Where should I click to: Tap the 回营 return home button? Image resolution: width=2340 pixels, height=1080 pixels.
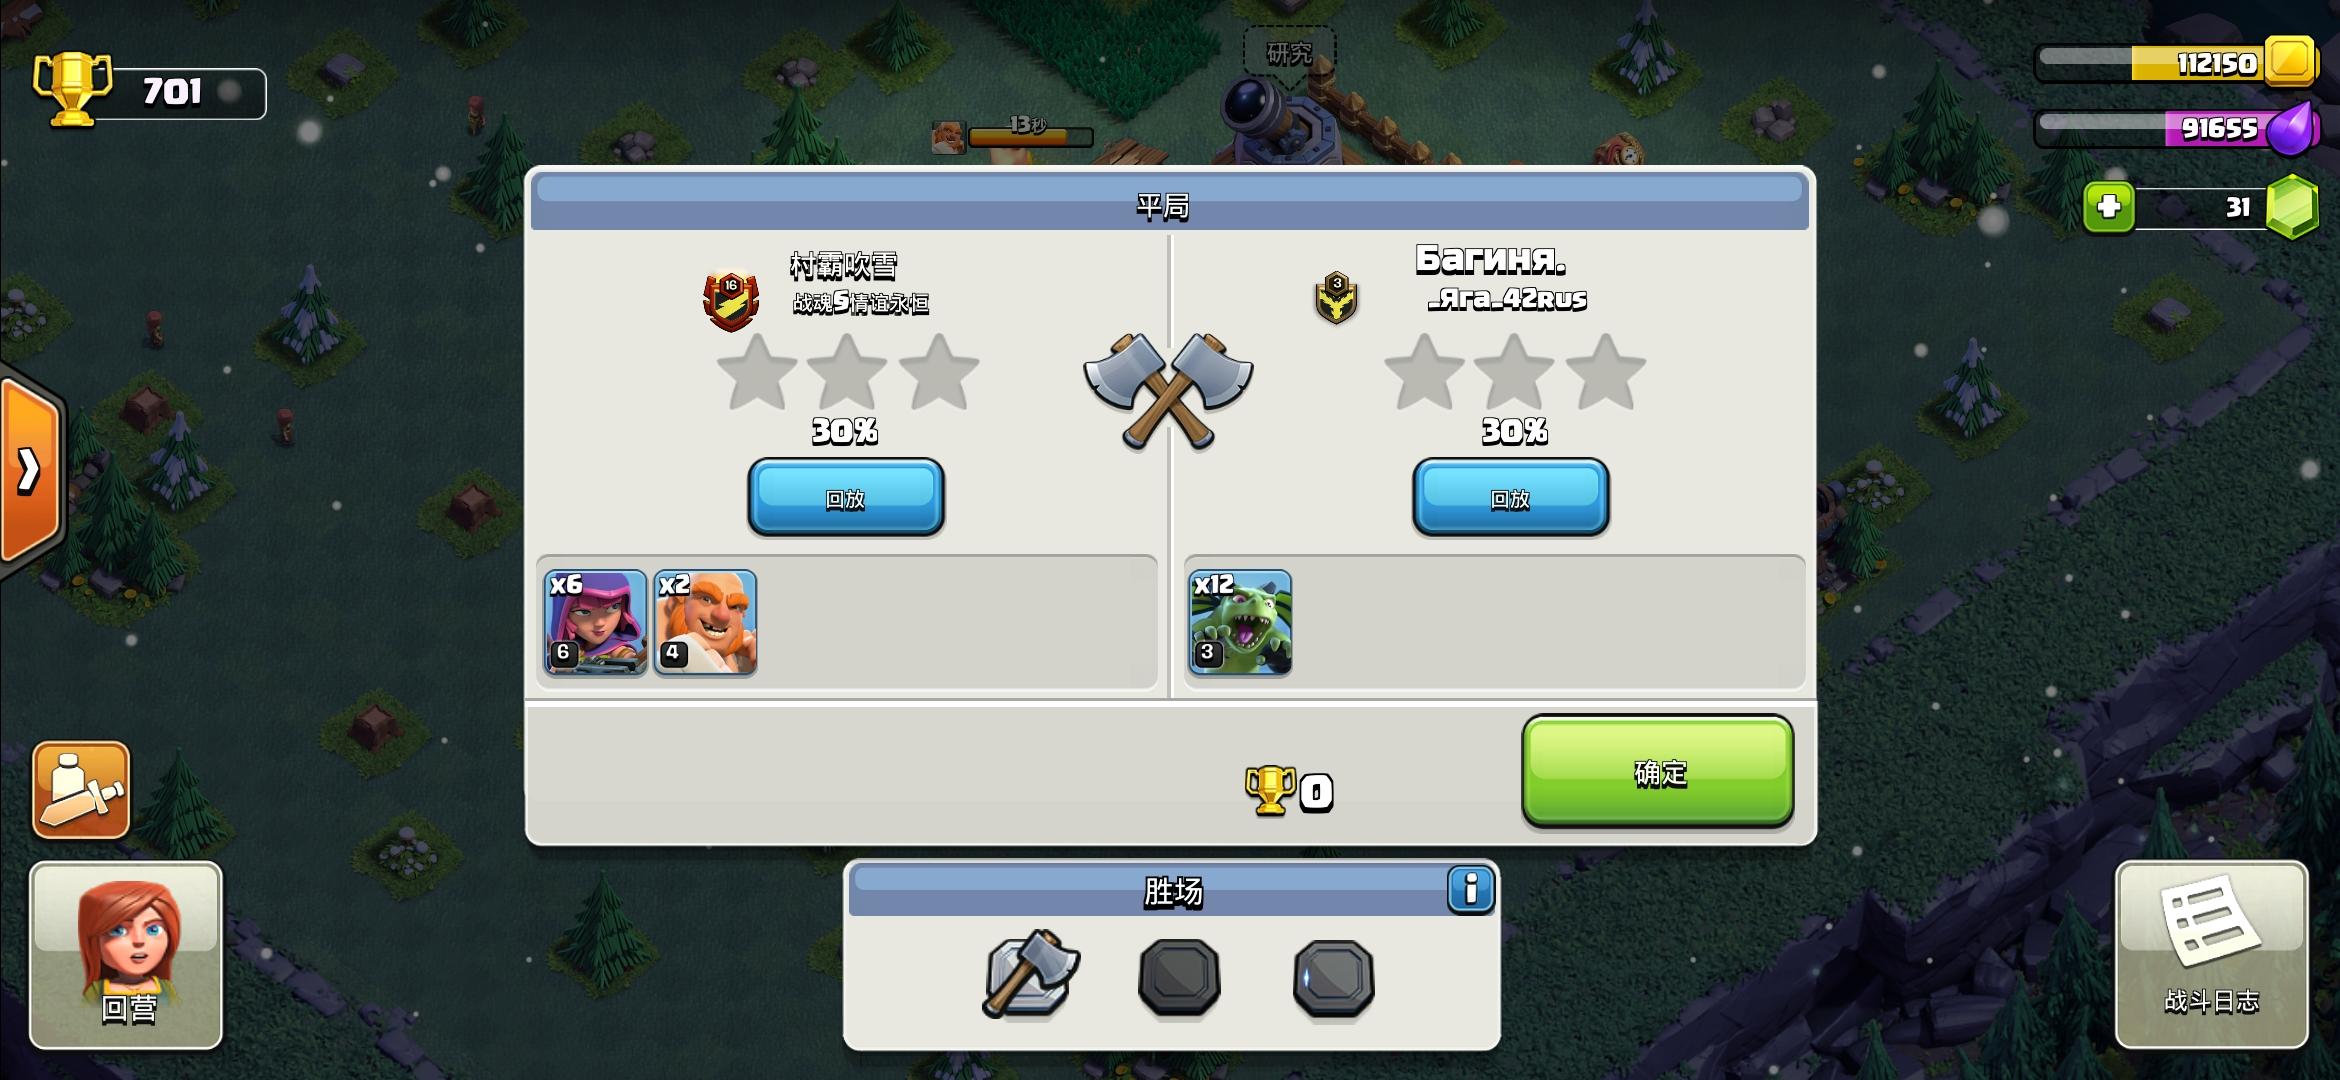(x=126, y=954)
